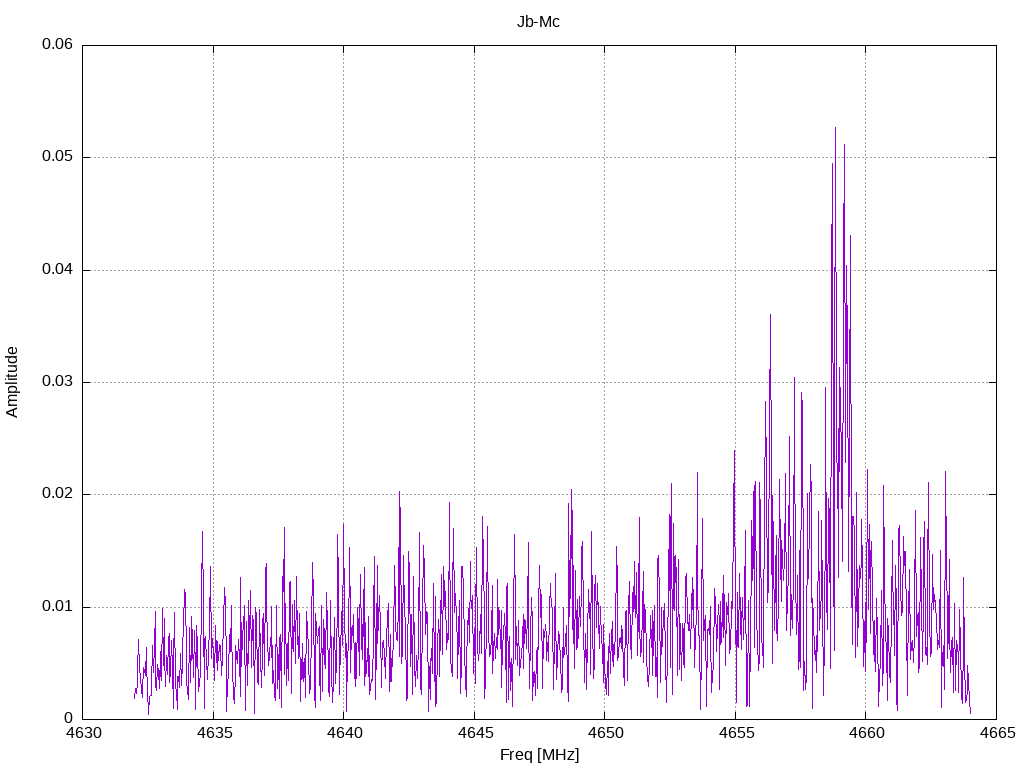This screenshot has height=768, width=1024.
Task: Click the 4635 x-axis tick label
Action: point(214,733)
